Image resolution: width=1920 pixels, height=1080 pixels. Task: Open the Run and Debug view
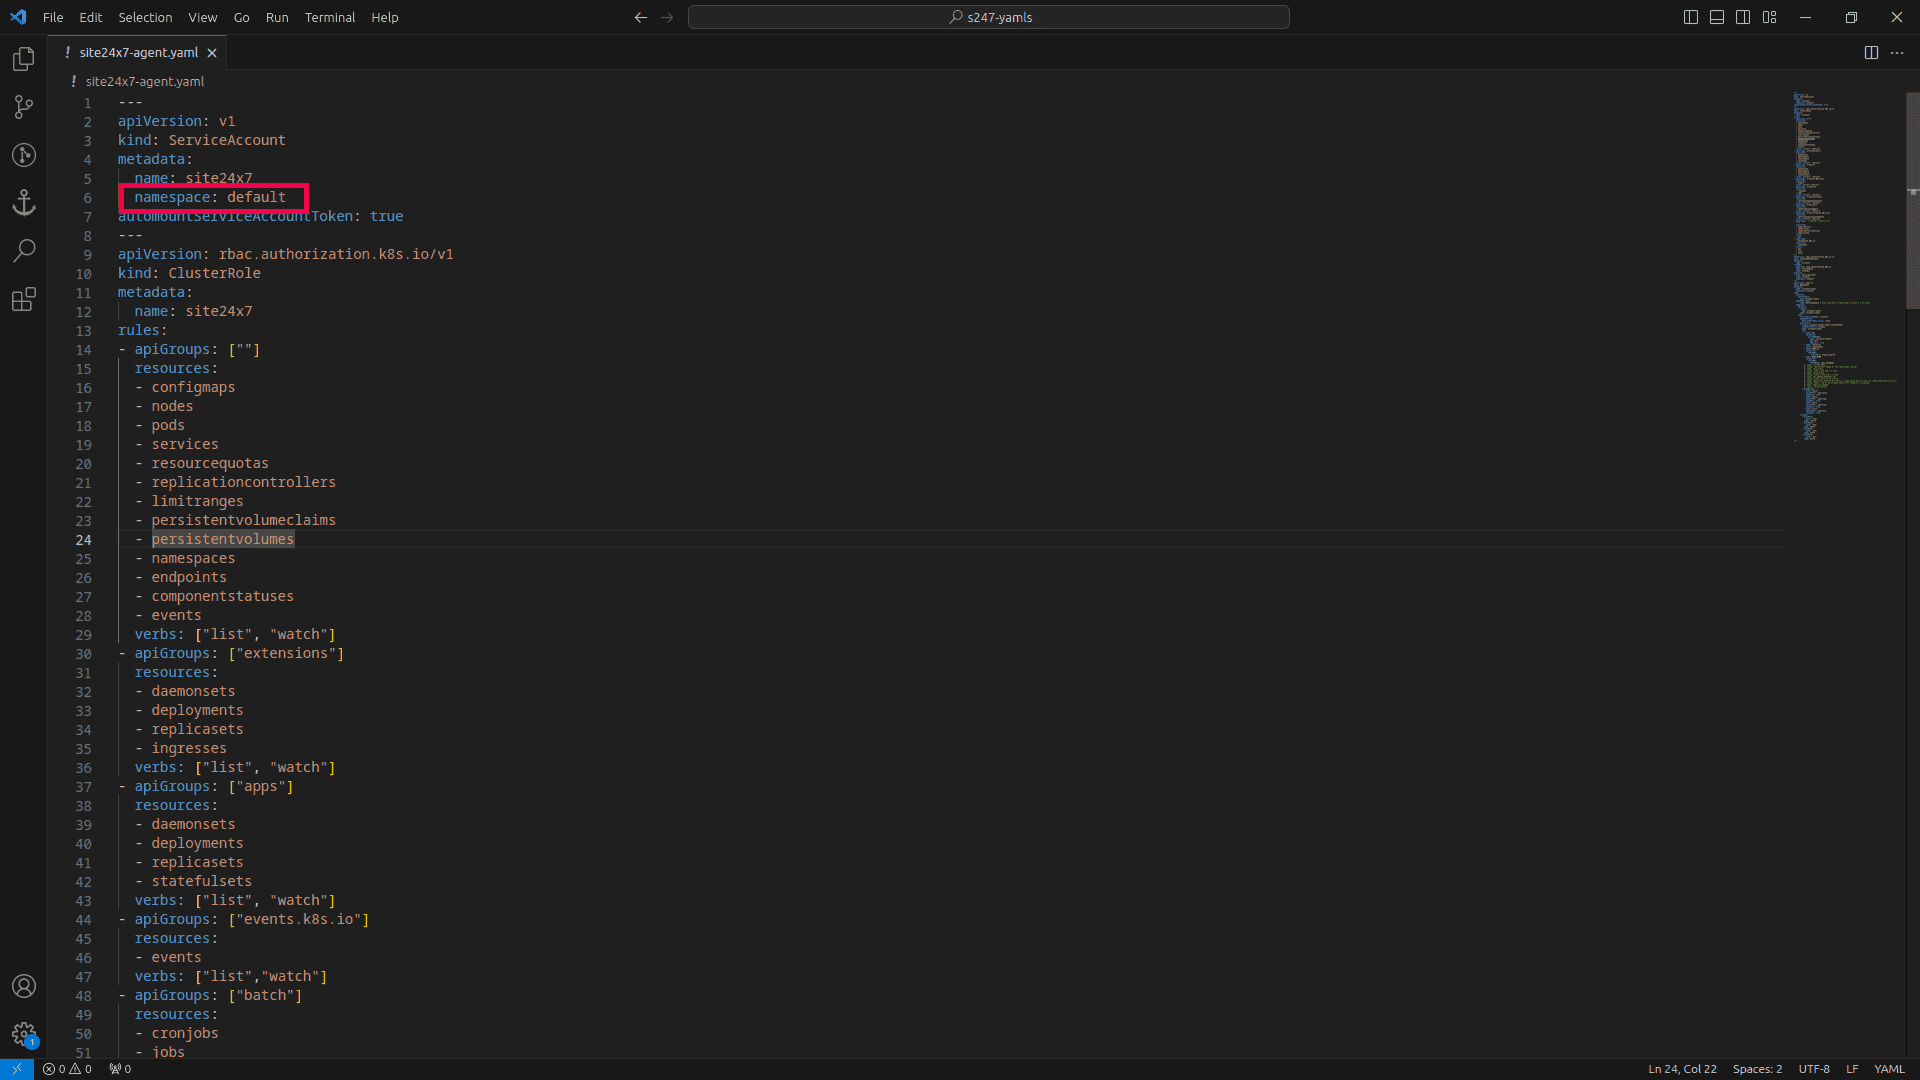pos(24,155)
